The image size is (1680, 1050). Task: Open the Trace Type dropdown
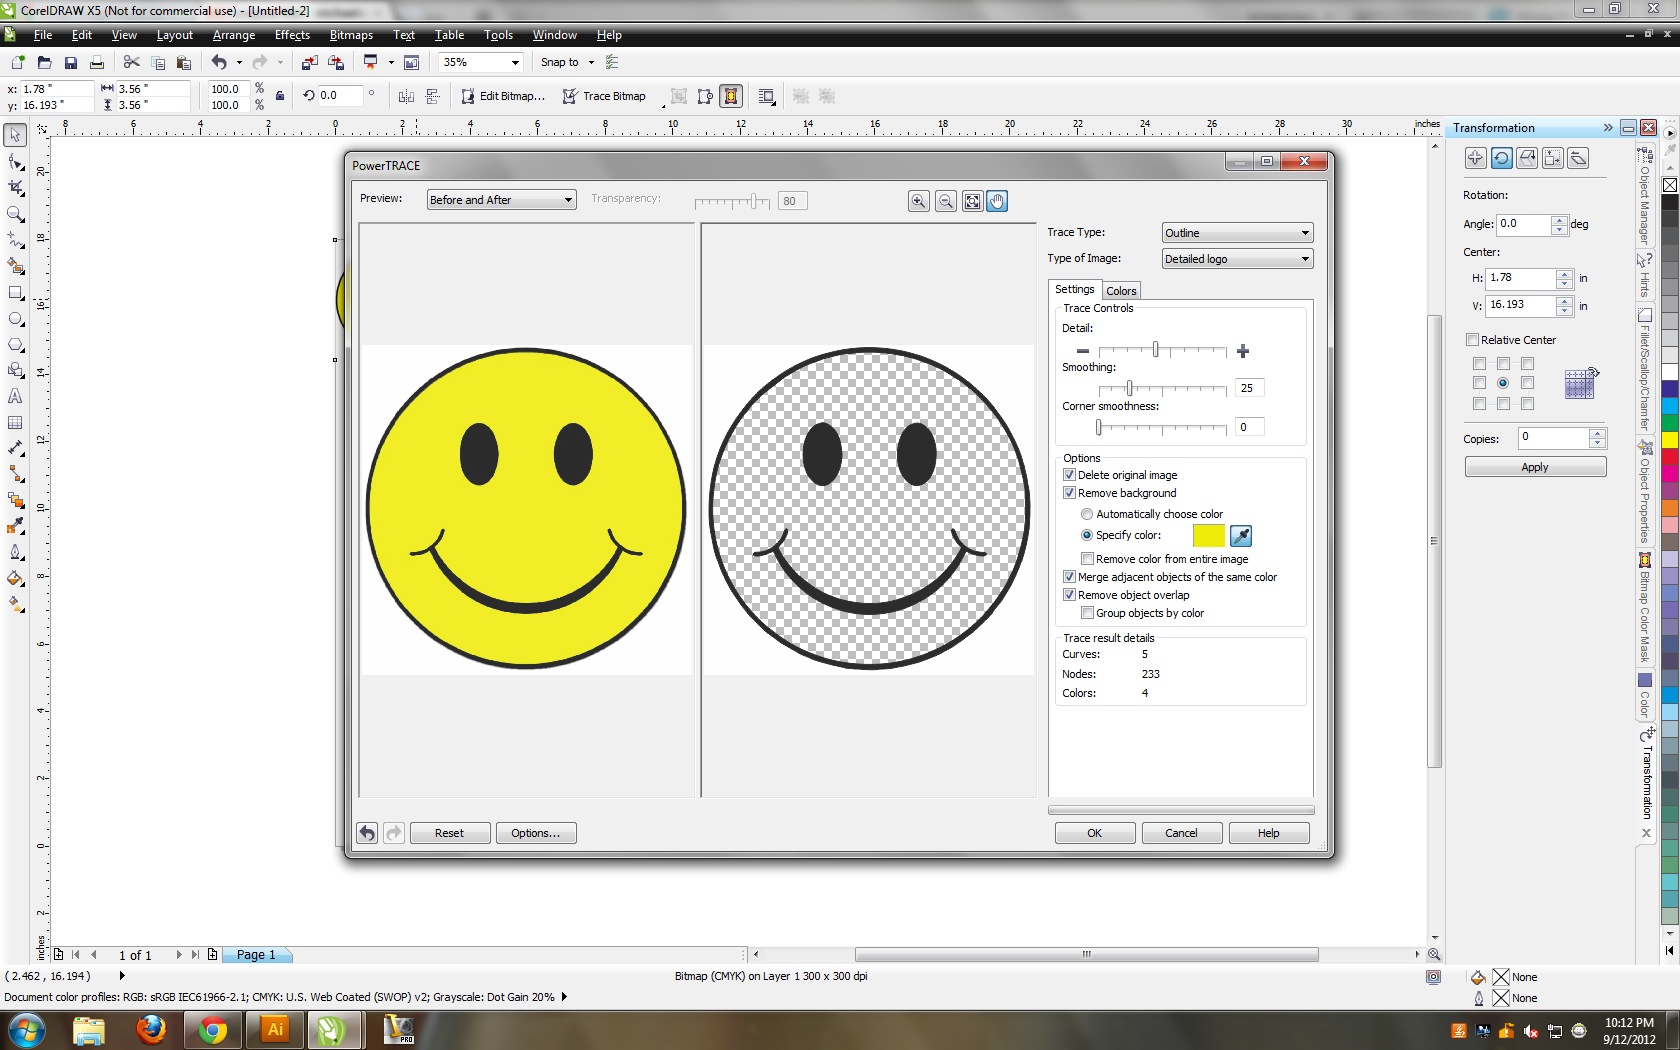click(x=1237, y=233)
